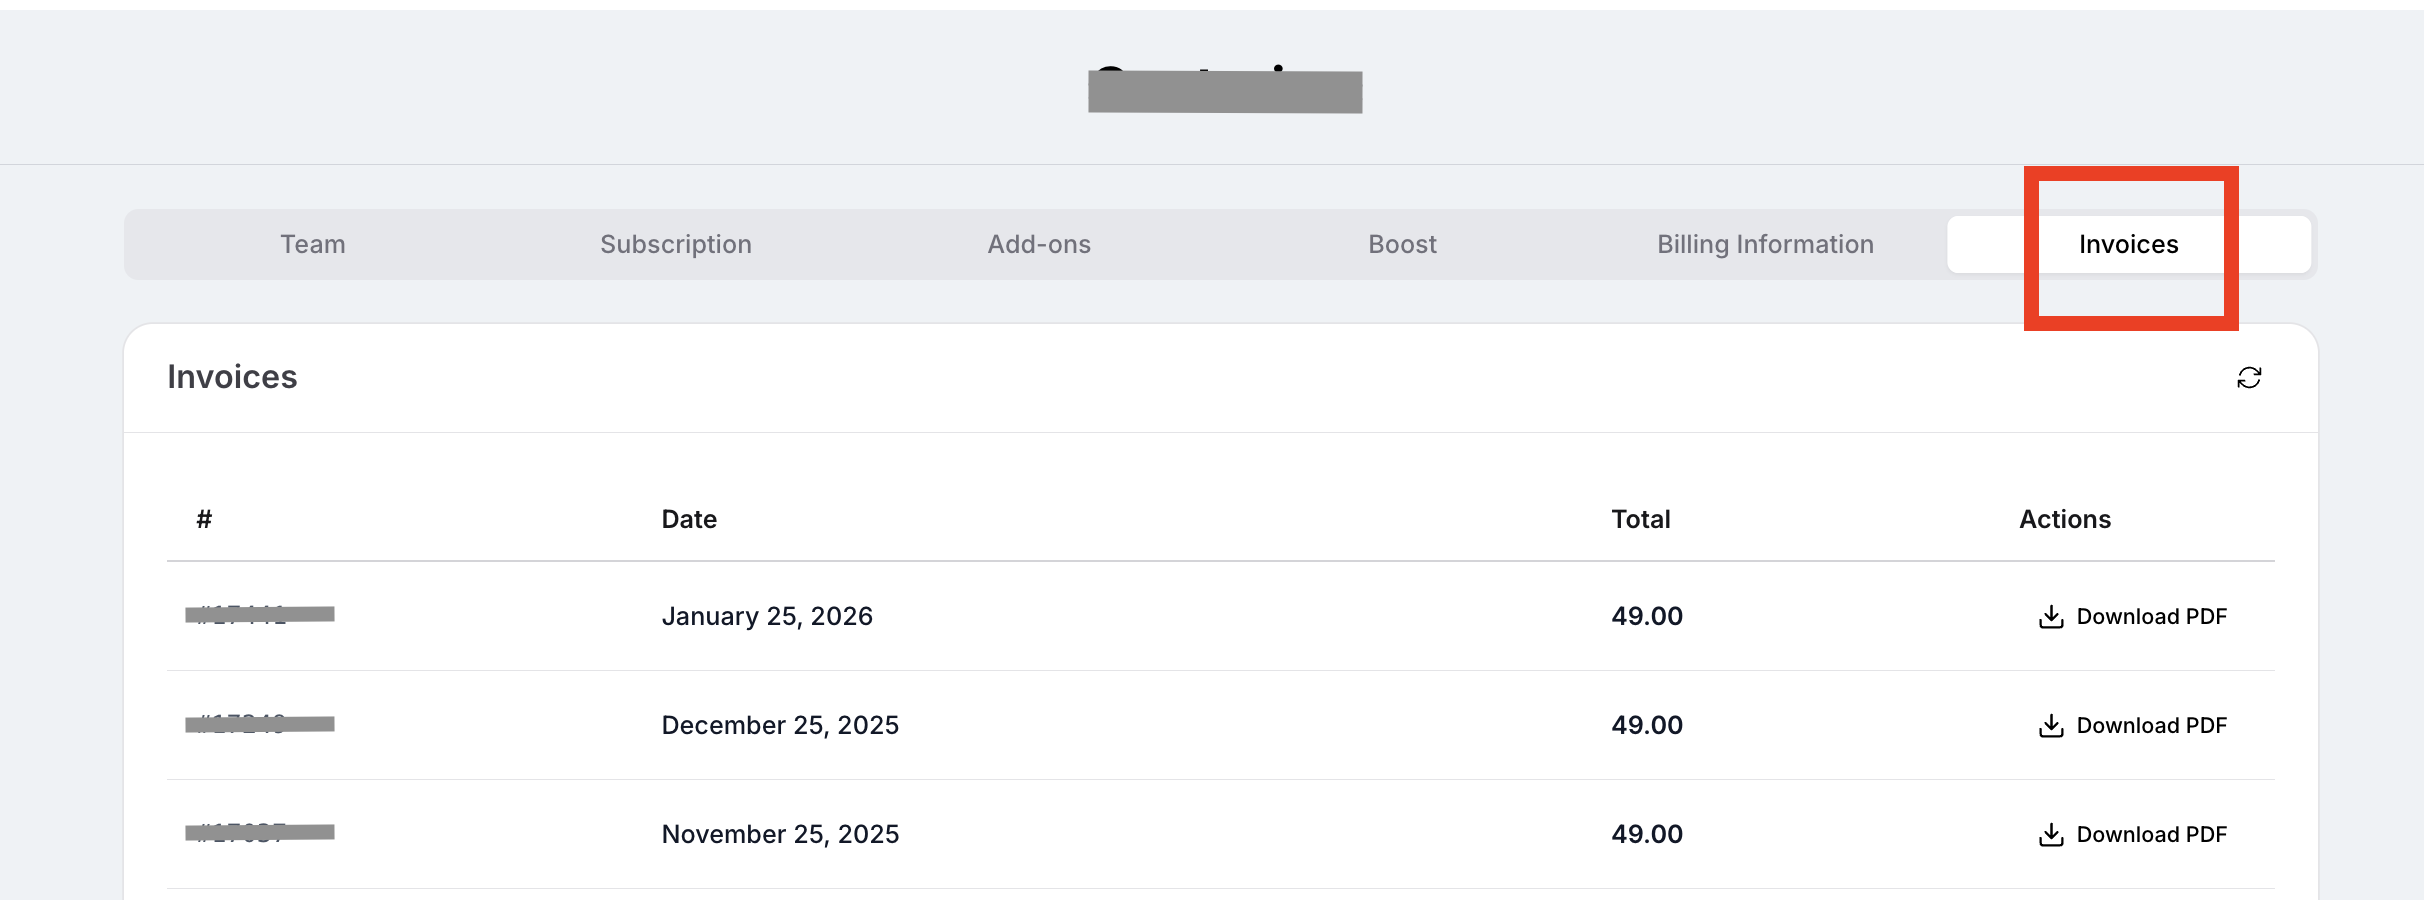
Task: Refresh the invoices list
Action: pos(2249,377)
